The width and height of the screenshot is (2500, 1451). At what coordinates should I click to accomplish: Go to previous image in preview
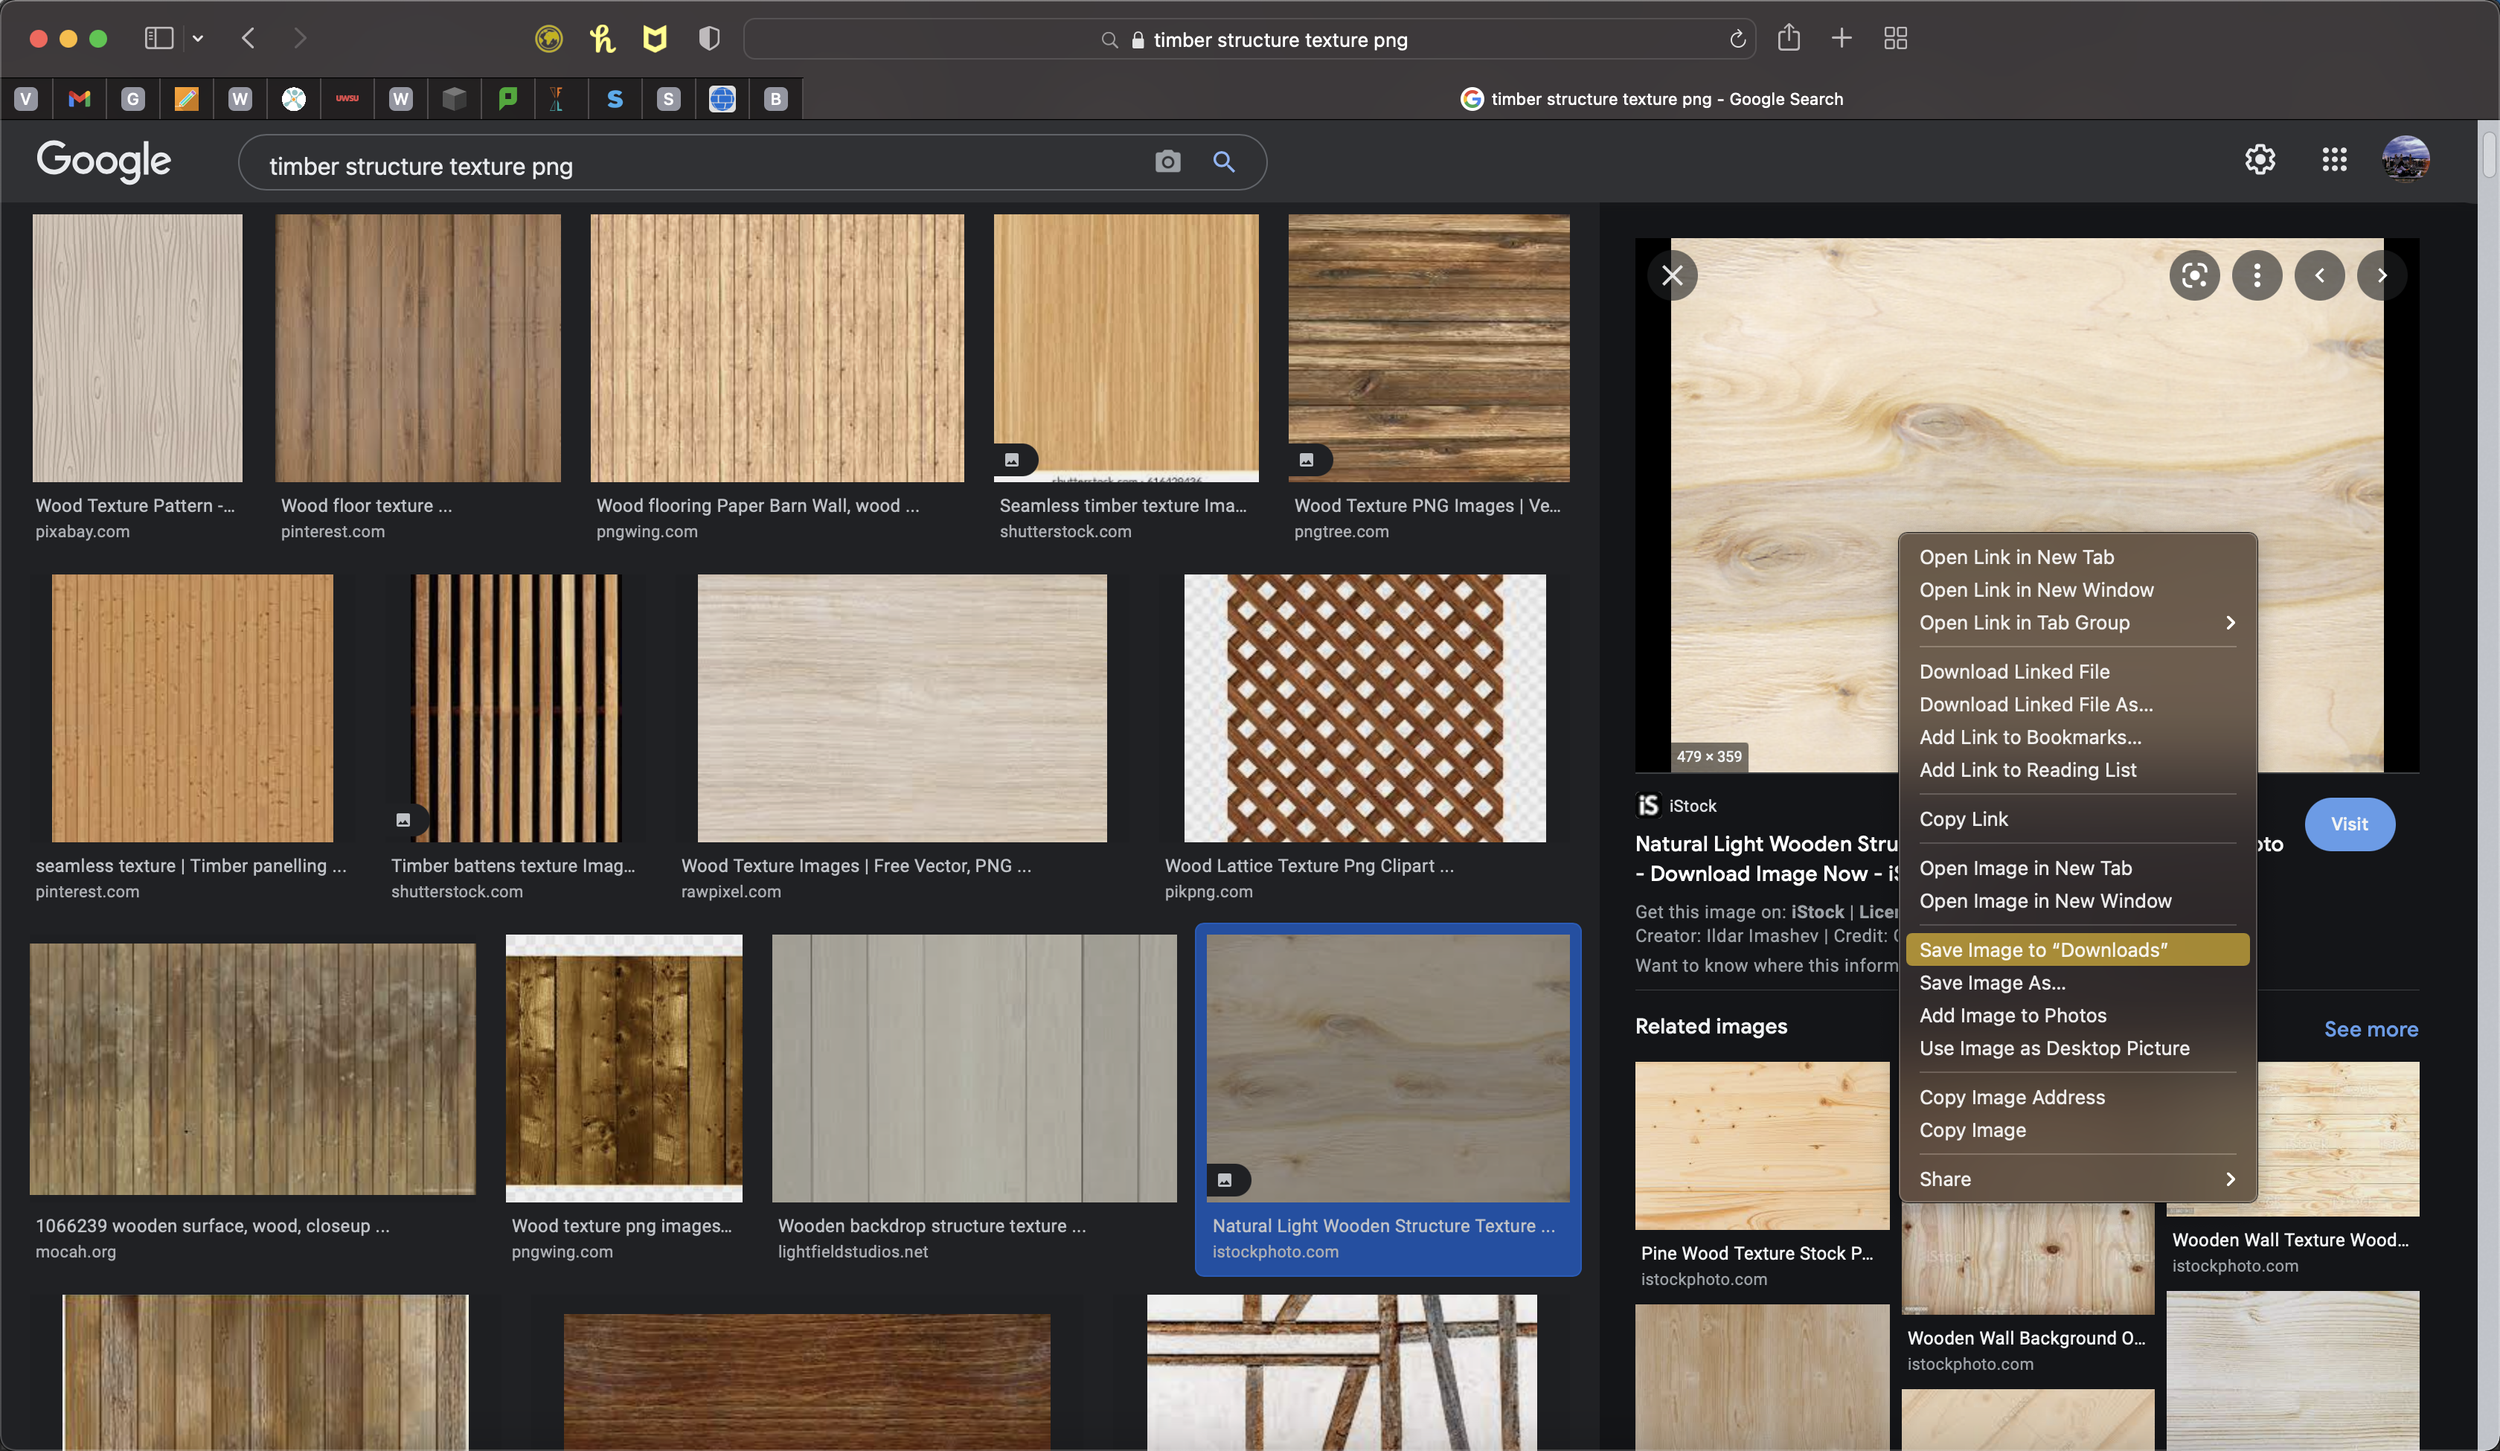(x=2319, y=275)
